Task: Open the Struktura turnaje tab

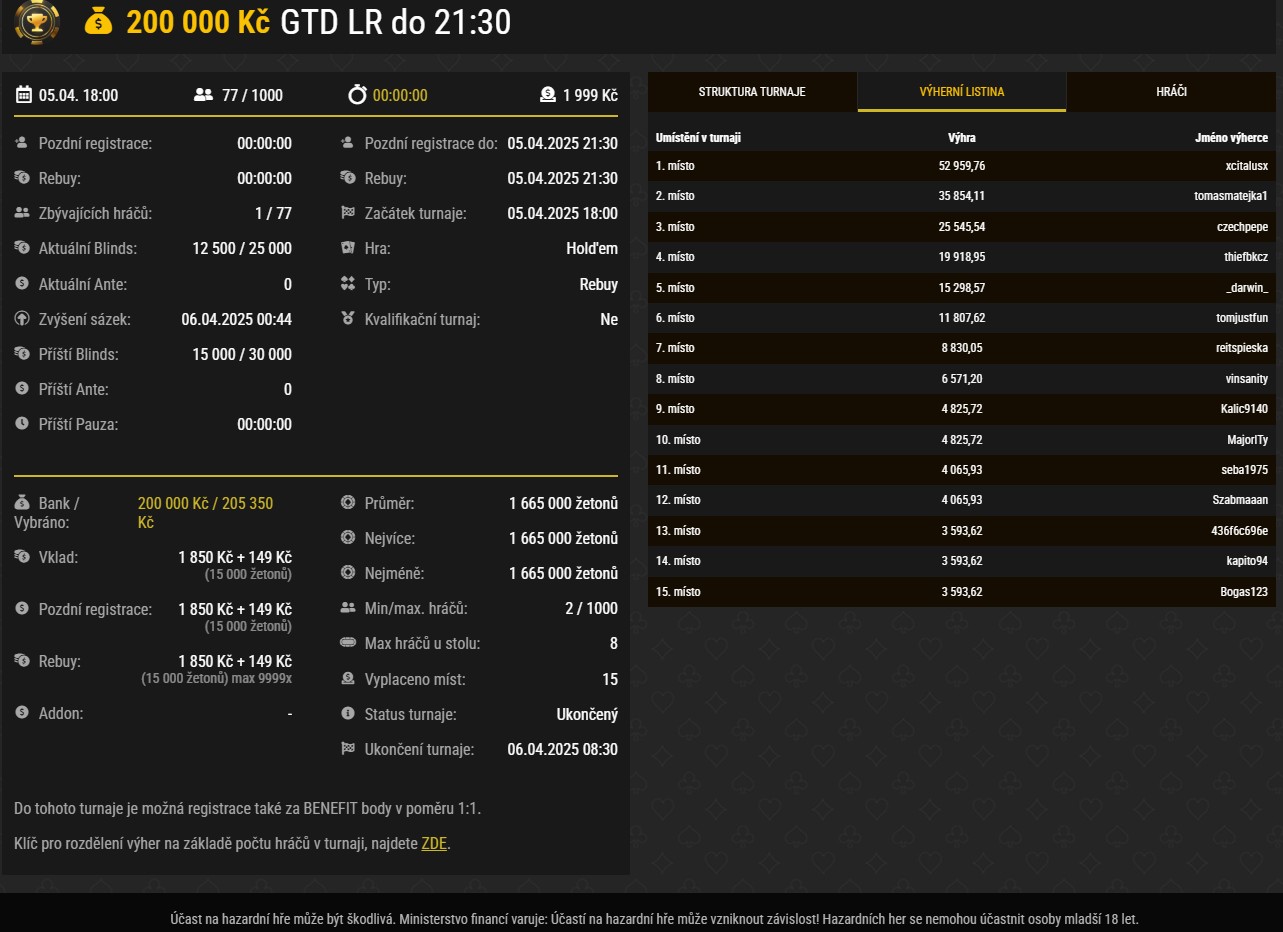Action: 752,92
